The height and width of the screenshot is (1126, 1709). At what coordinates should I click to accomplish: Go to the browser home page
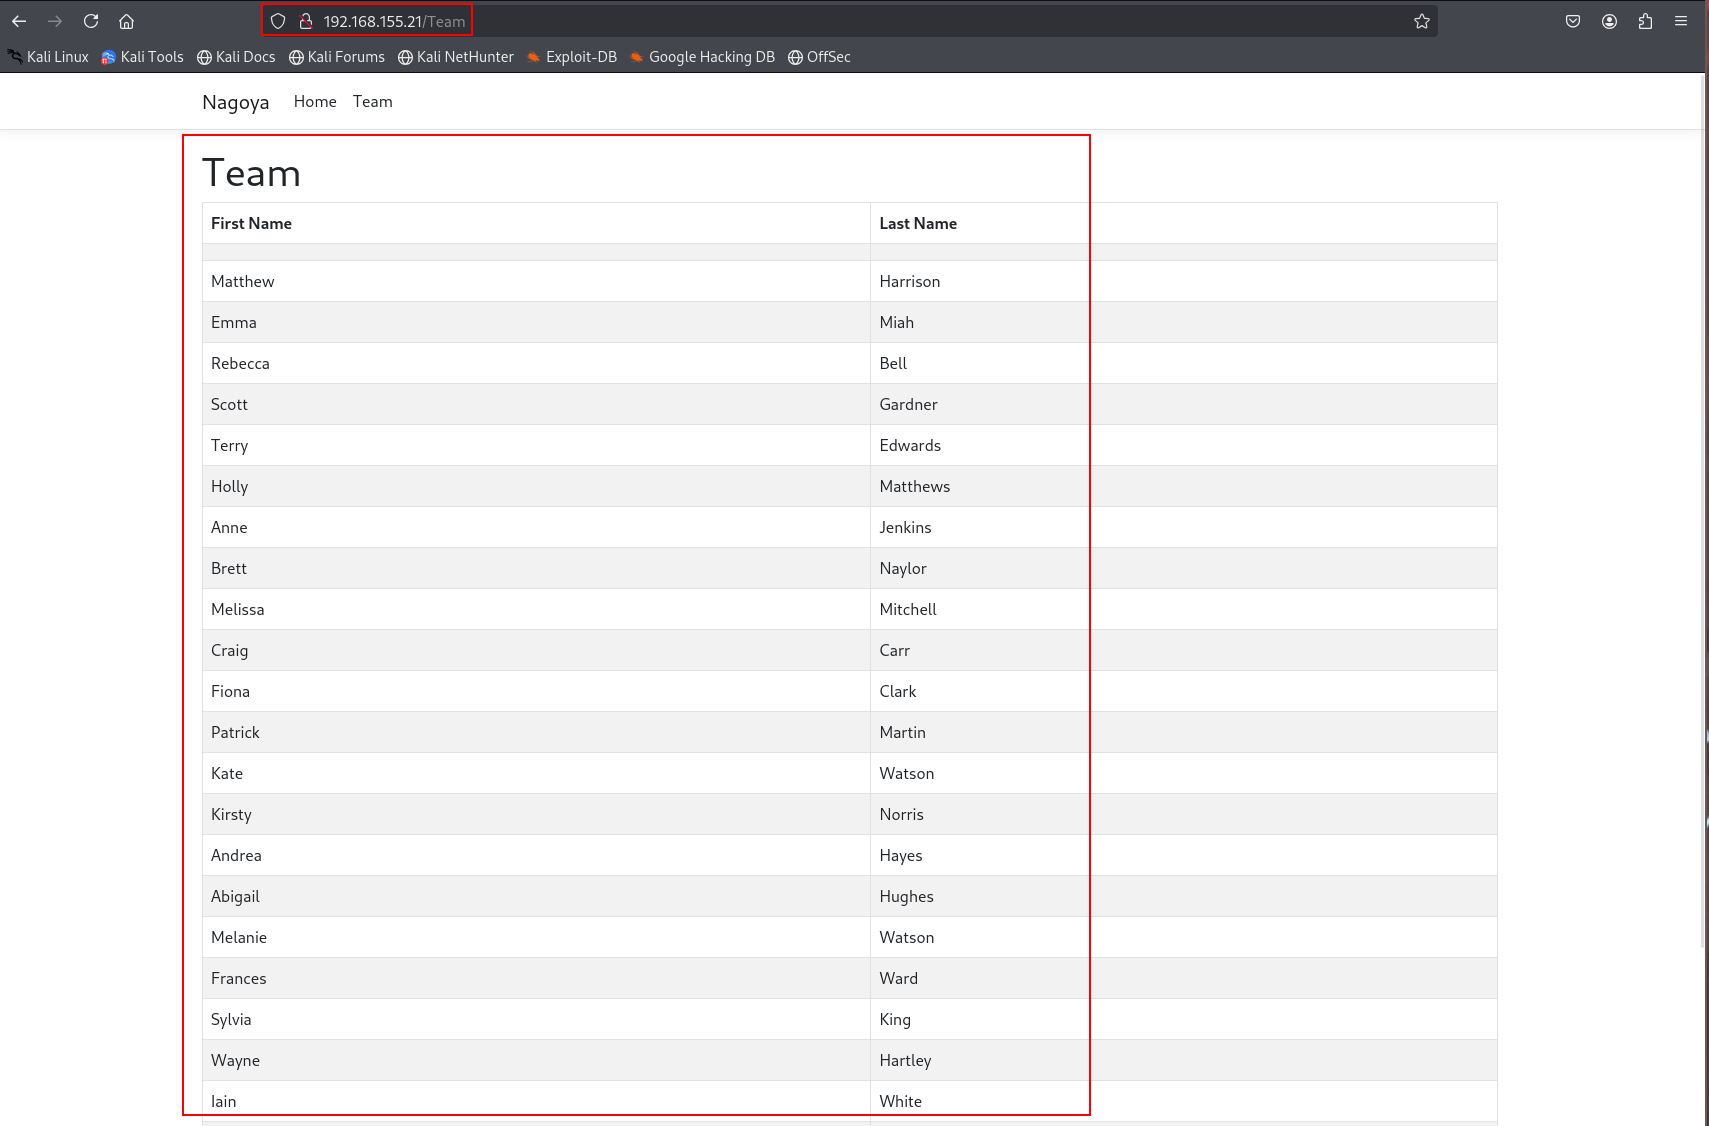pos(126,21)
